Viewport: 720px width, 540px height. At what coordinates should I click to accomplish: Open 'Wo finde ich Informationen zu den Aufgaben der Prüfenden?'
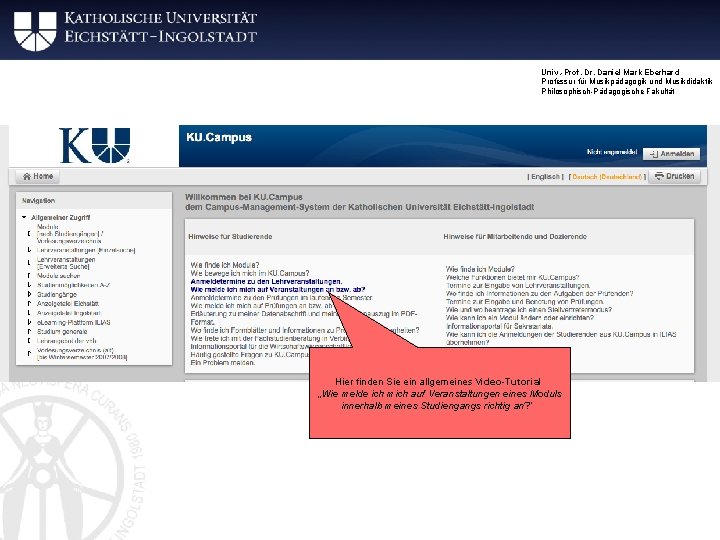coord(540,293)
